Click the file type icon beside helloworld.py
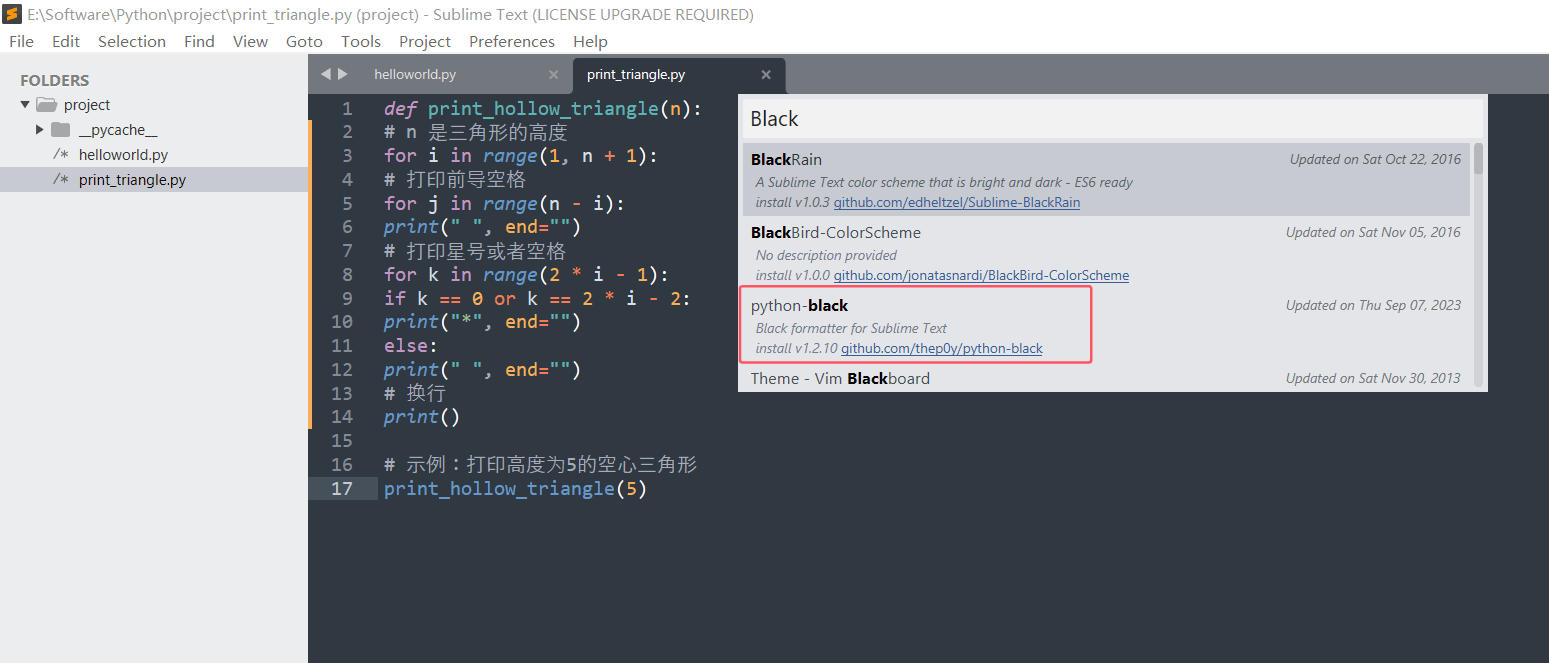Image resolution: width=1549 pixels, height=663 pixels. pyautogui.click(x=61, y=155)
